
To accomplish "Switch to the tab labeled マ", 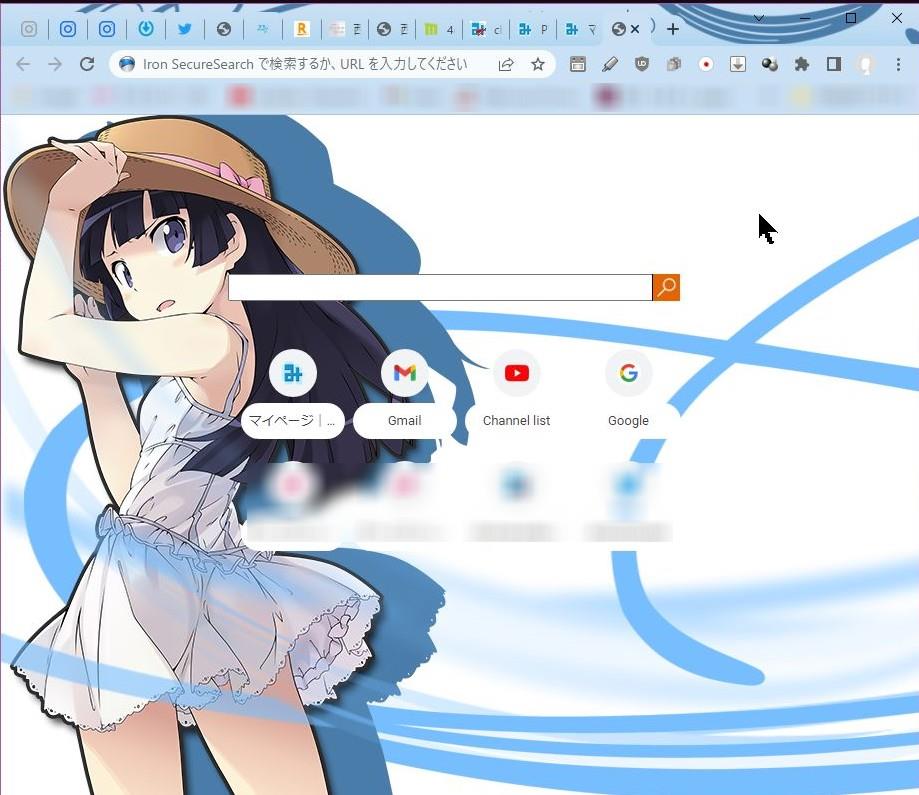I will 581,29.
